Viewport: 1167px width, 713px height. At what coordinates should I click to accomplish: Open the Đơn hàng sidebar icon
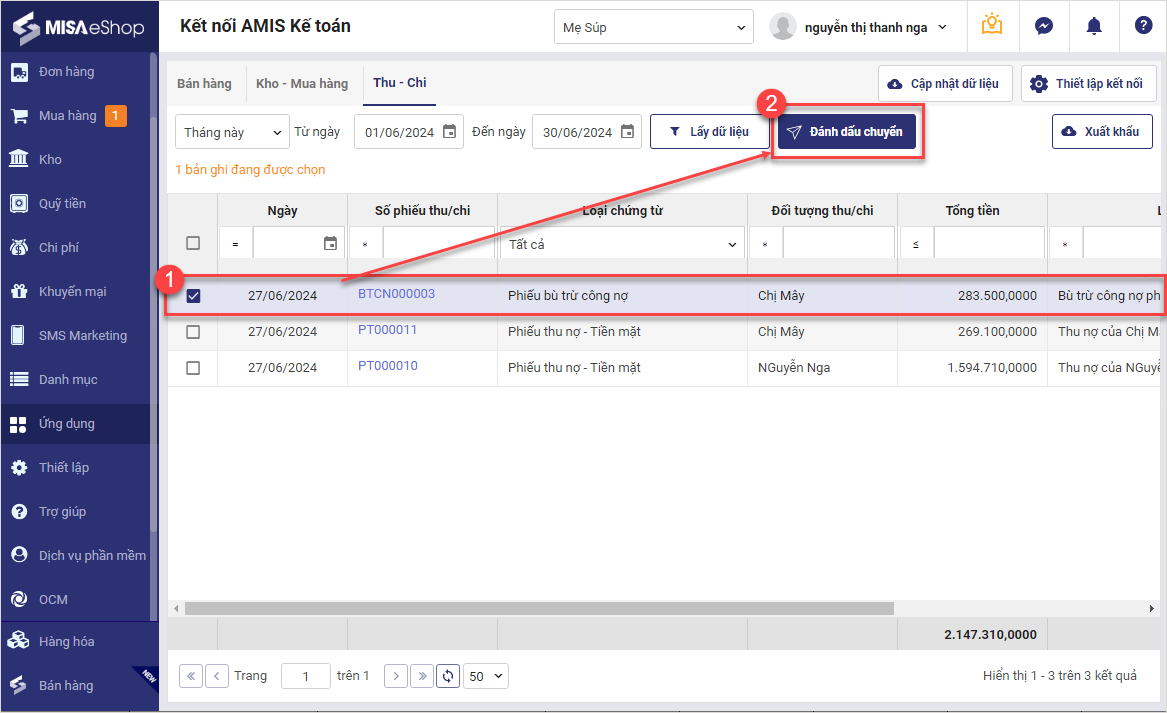[19, 72]
